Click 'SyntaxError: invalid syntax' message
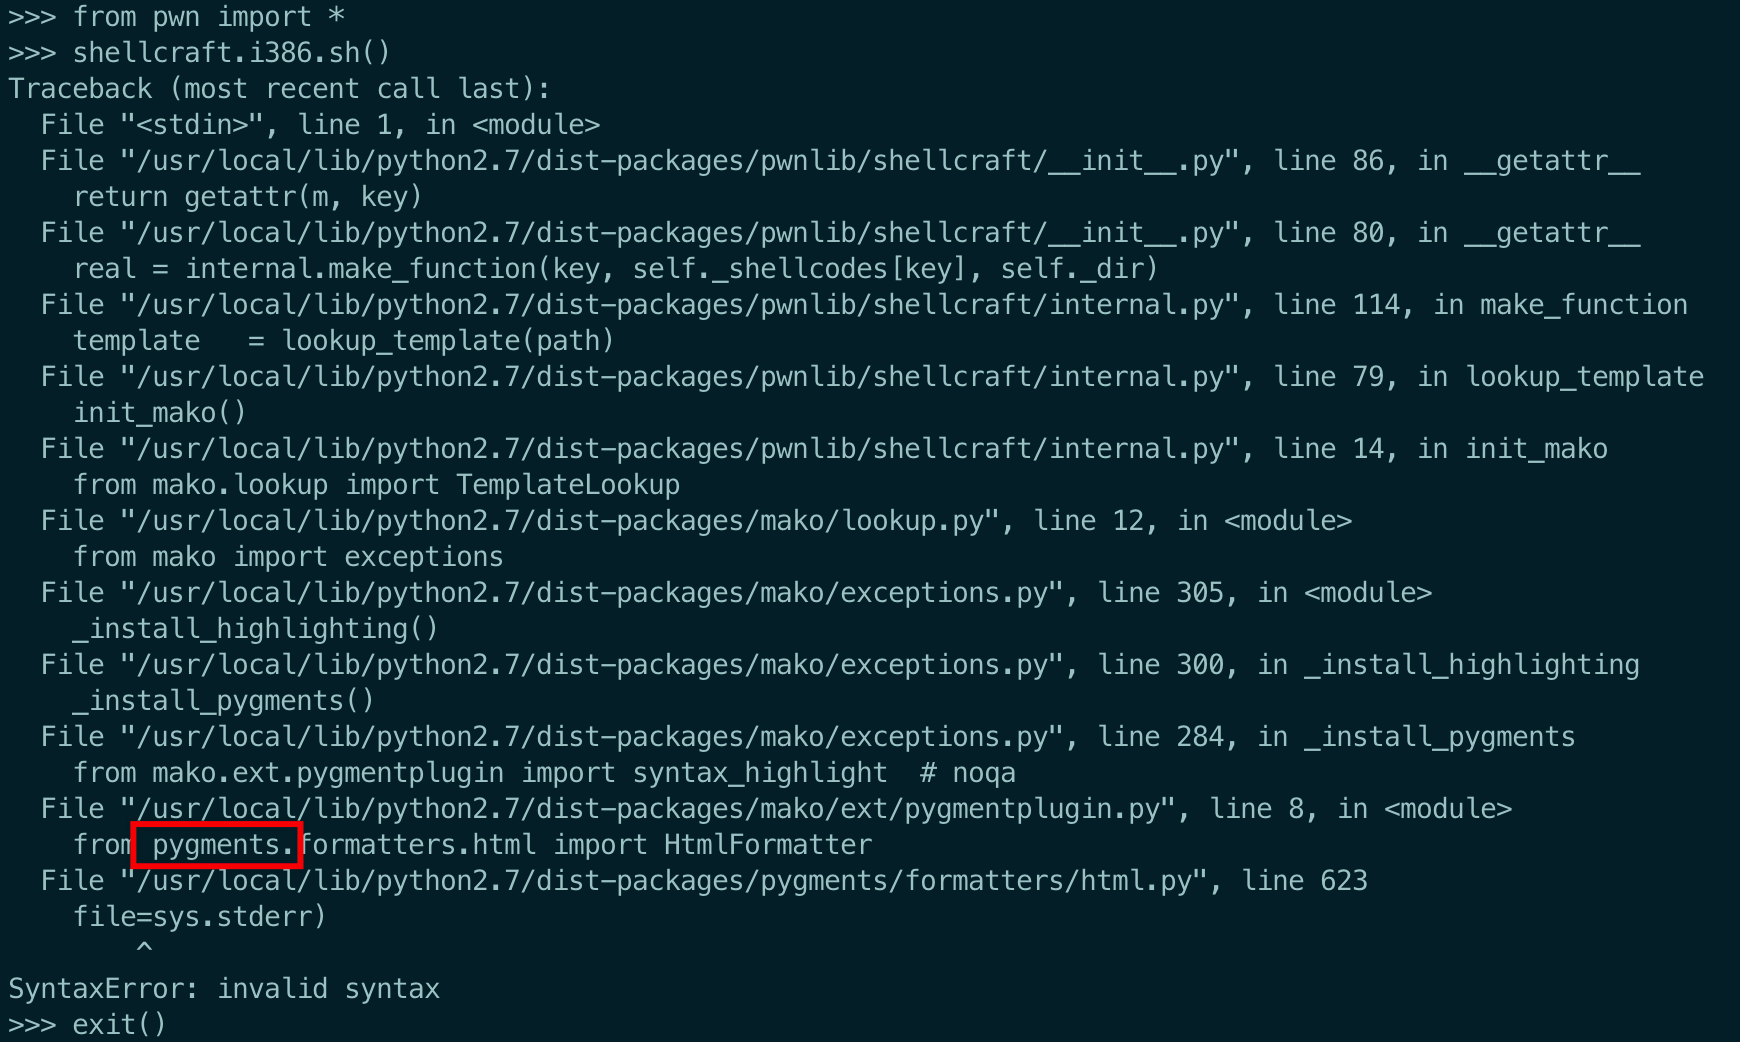Viewport: 1740px width, 1042px height. click(224, 989)
